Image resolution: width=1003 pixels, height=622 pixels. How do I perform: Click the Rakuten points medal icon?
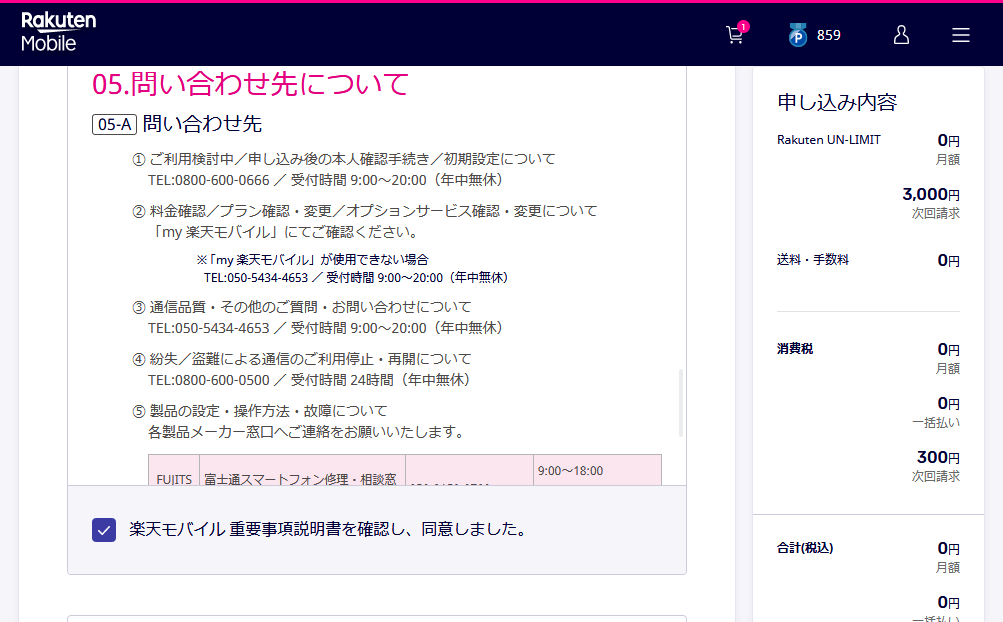click(797, 35)
